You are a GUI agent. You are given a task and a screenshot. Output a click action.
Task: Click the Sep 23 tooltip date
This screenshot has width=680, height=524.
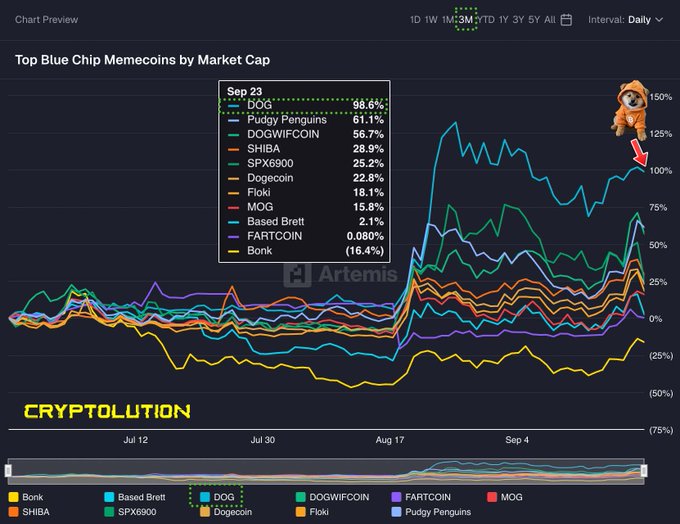244,92
